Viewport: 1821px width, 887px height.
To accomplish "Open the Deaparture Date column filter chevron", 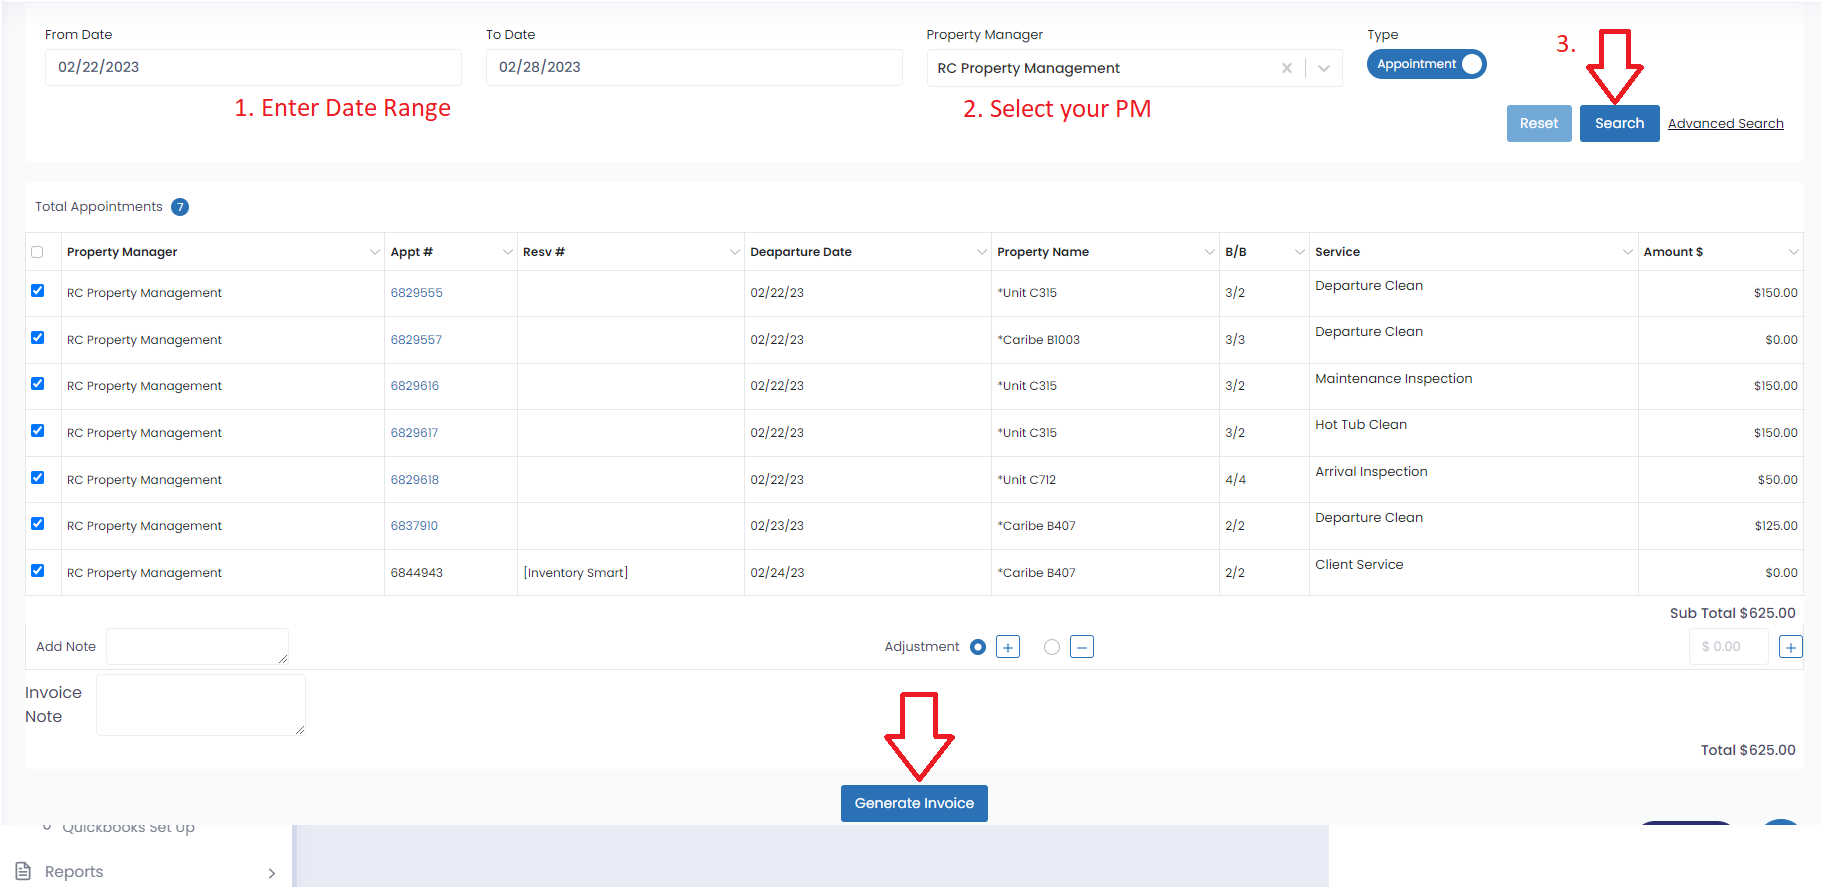I will tap(981, 252).
